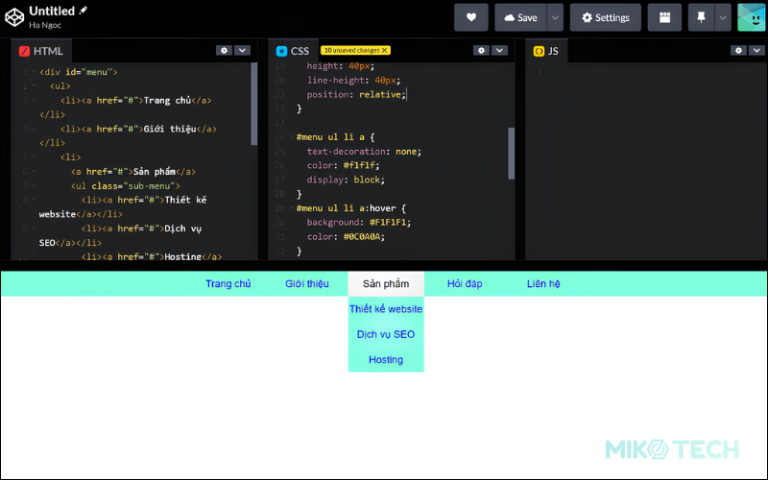The width and height of the screenshot is (768, 480).
Task: Open the pin dropdown arrow
Action: coord(723,18)
